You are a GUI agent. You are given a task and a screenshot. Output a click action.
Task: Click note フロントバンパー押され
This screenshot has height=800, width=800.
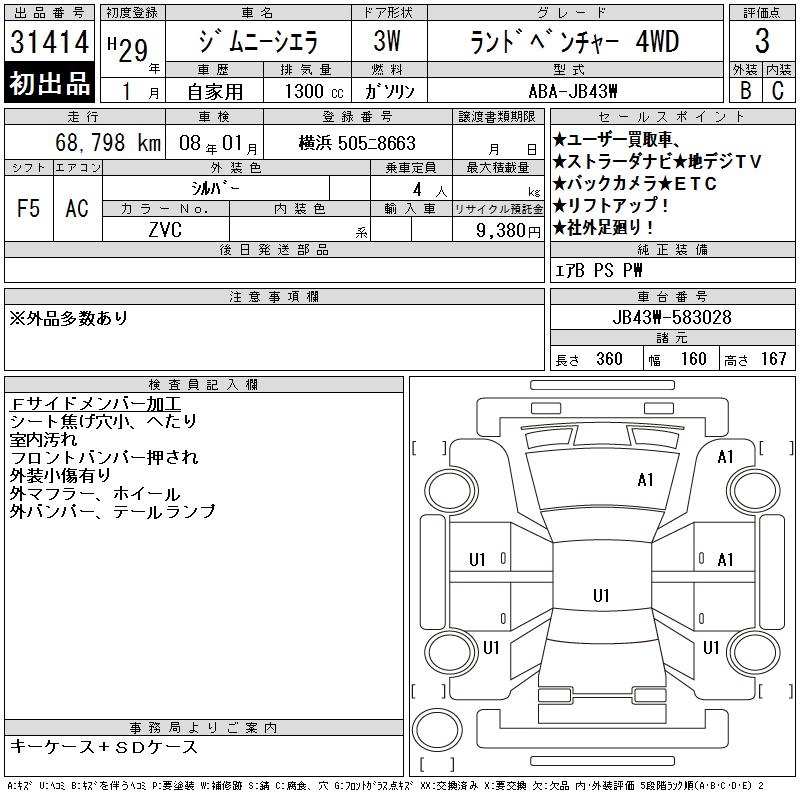point(104,458)
